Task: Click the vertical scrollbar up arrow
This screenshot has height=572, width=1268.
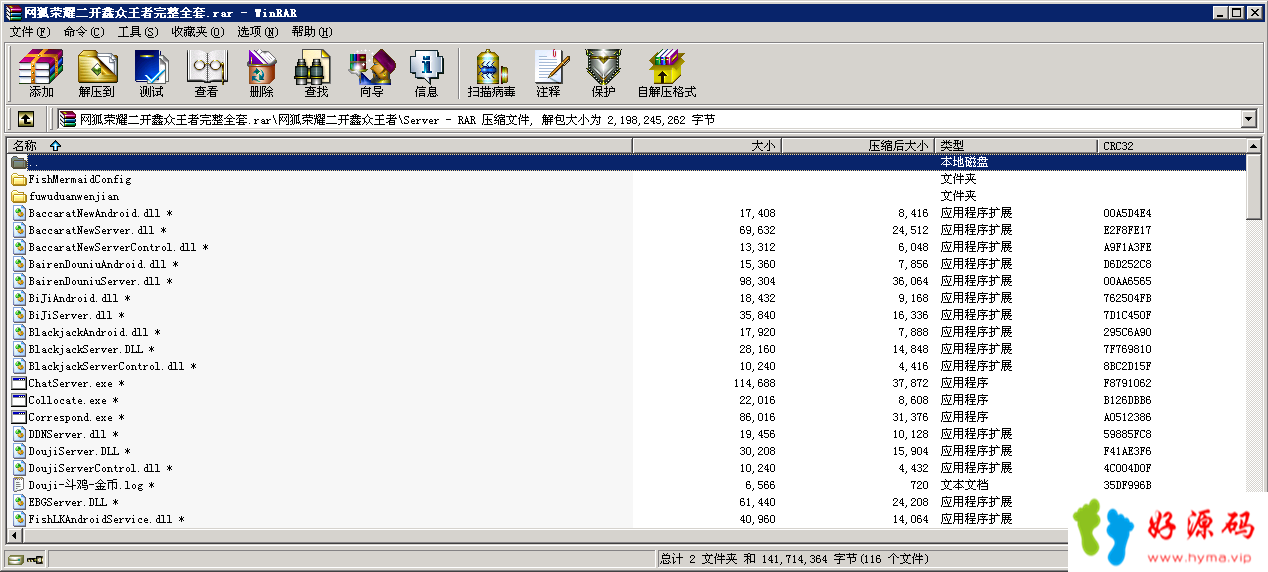Action: click(x=1255, y=146)
